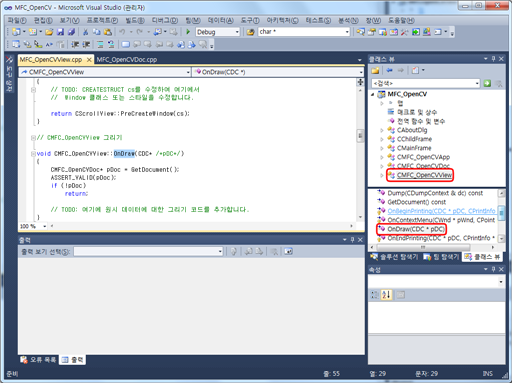Viewport: 512px width, 383px height.
Task: Open the OnDraw(CDC *) member dropdown
Action: tap(361, 72)
